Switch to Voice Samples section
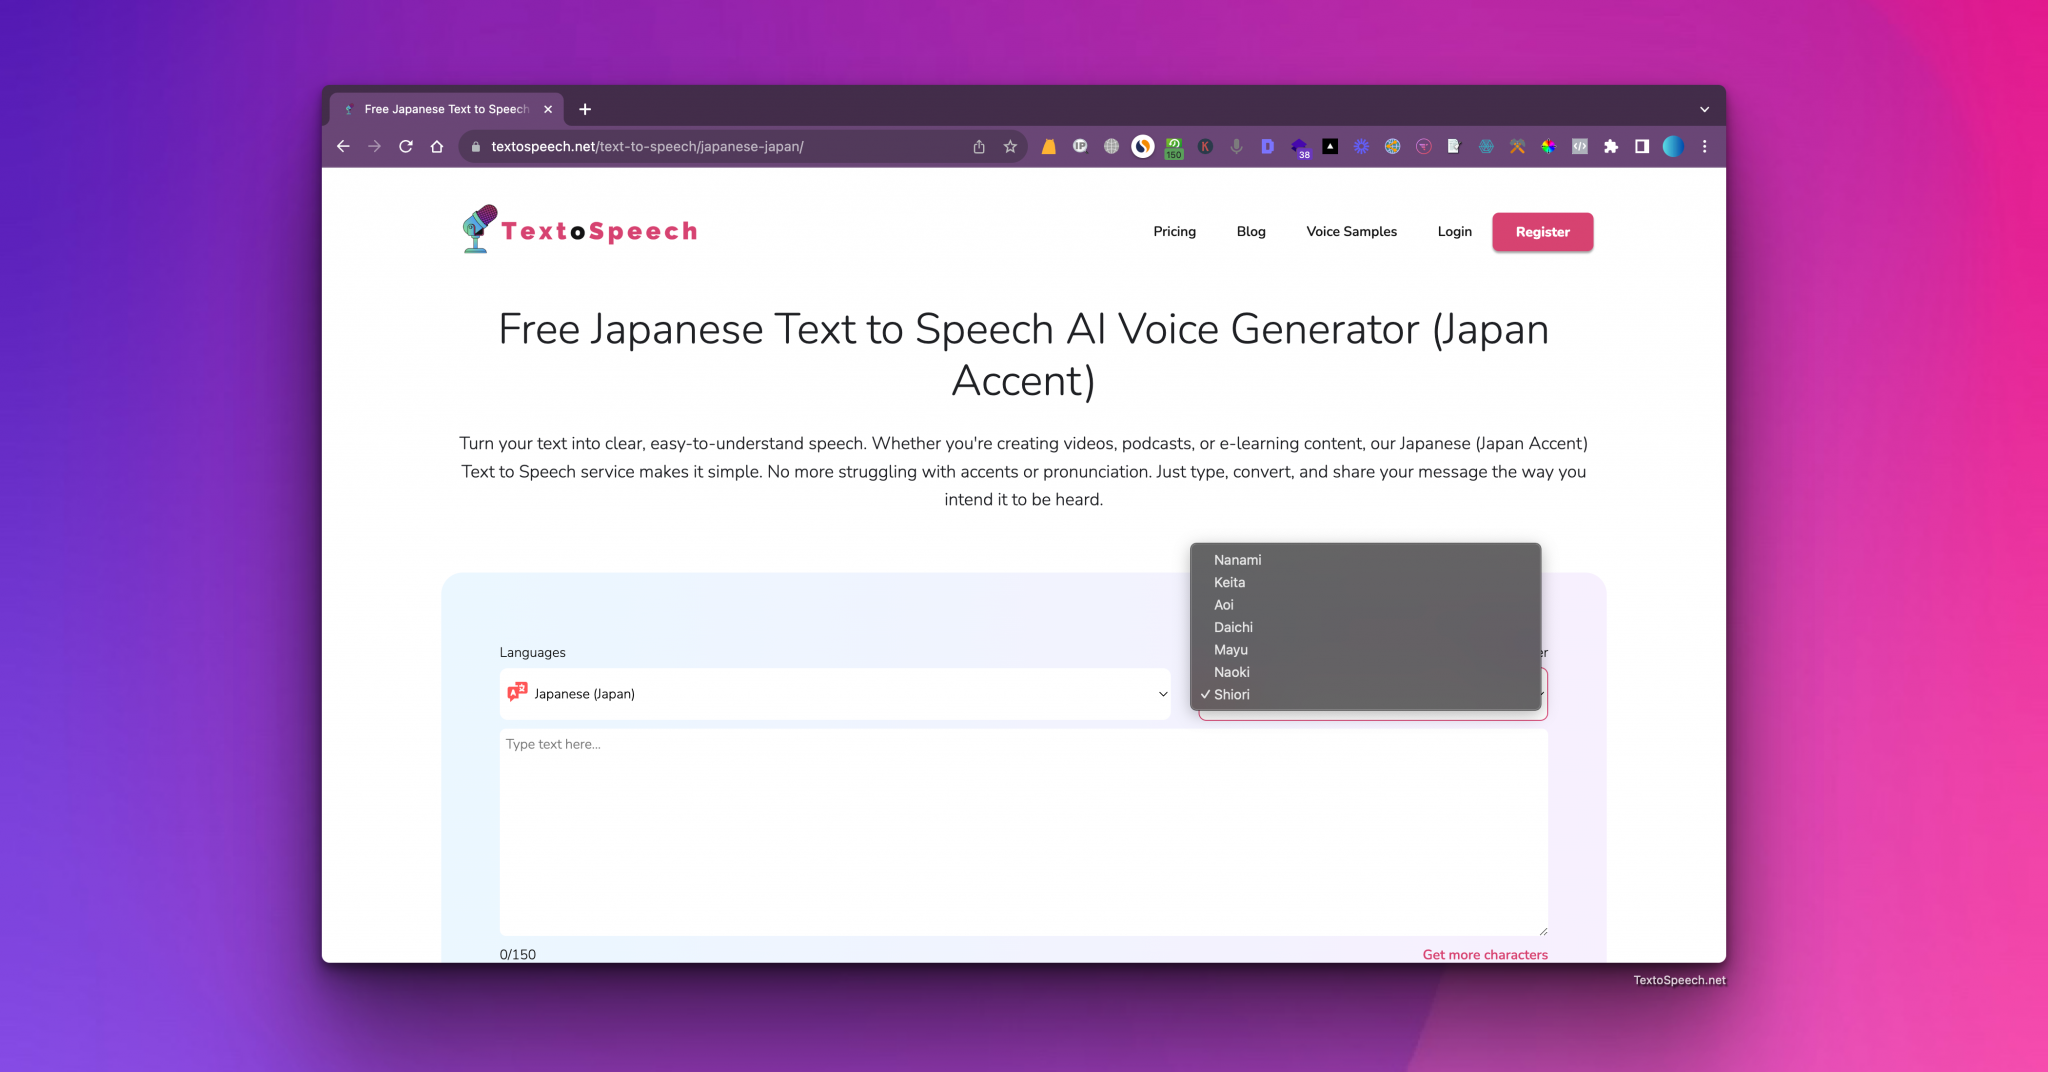Viewport: 2048px width, 1072px height. pos(1351,231)
